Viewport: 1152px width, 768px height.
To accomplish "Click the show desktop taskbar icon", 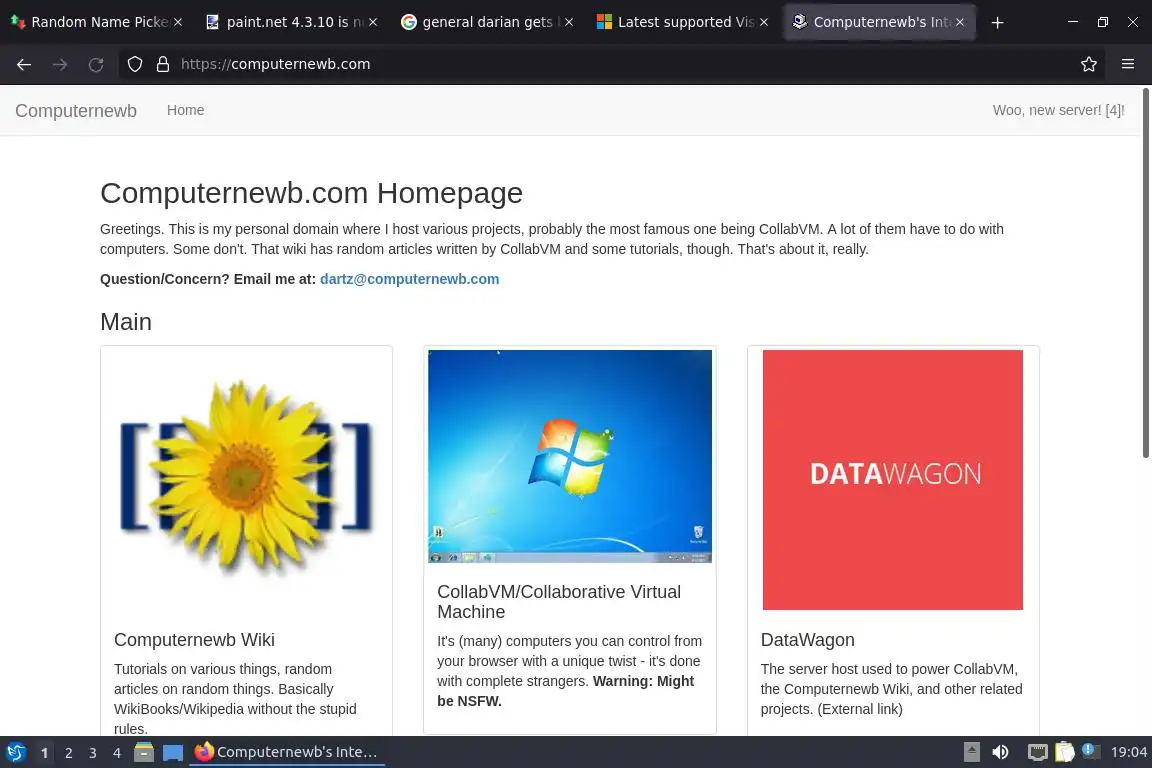I will [173, 753].
